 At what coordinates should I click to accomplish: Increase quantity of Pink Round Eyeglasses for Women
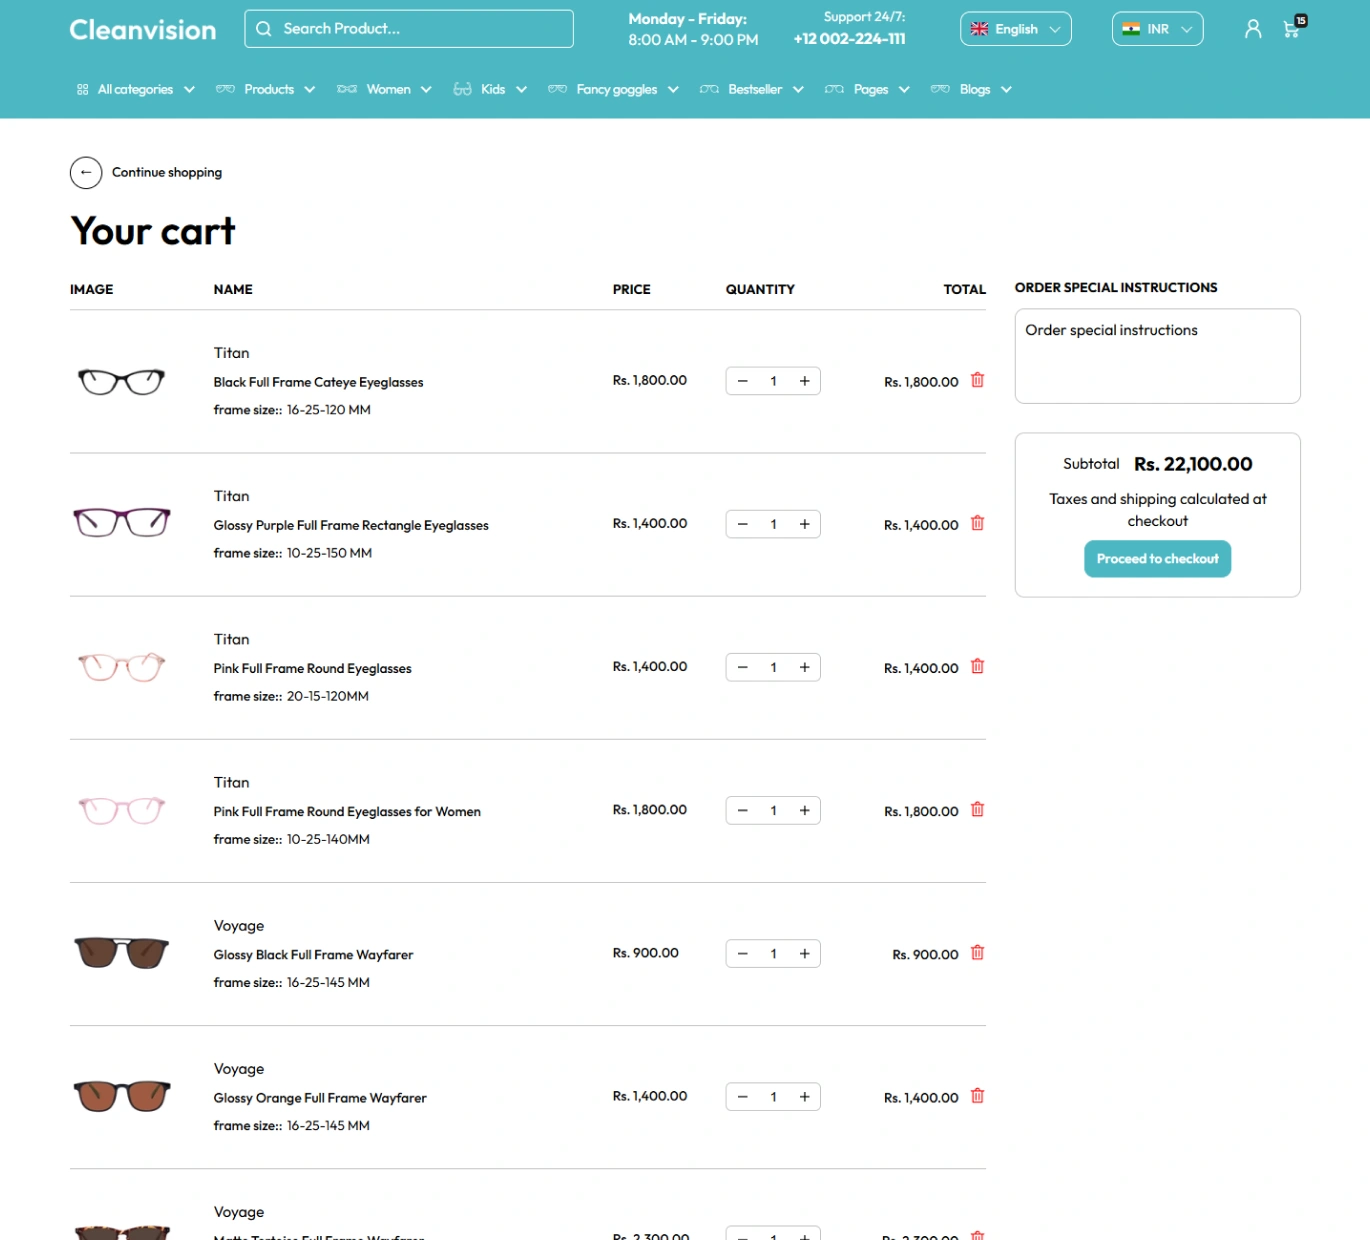point(804,810)
